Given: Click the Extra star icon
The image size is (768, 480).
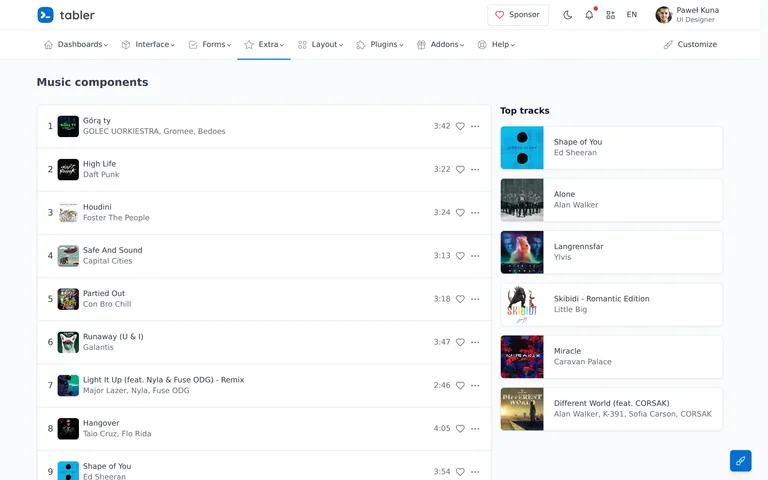Looking at the screenshot, I should point(249,45).
